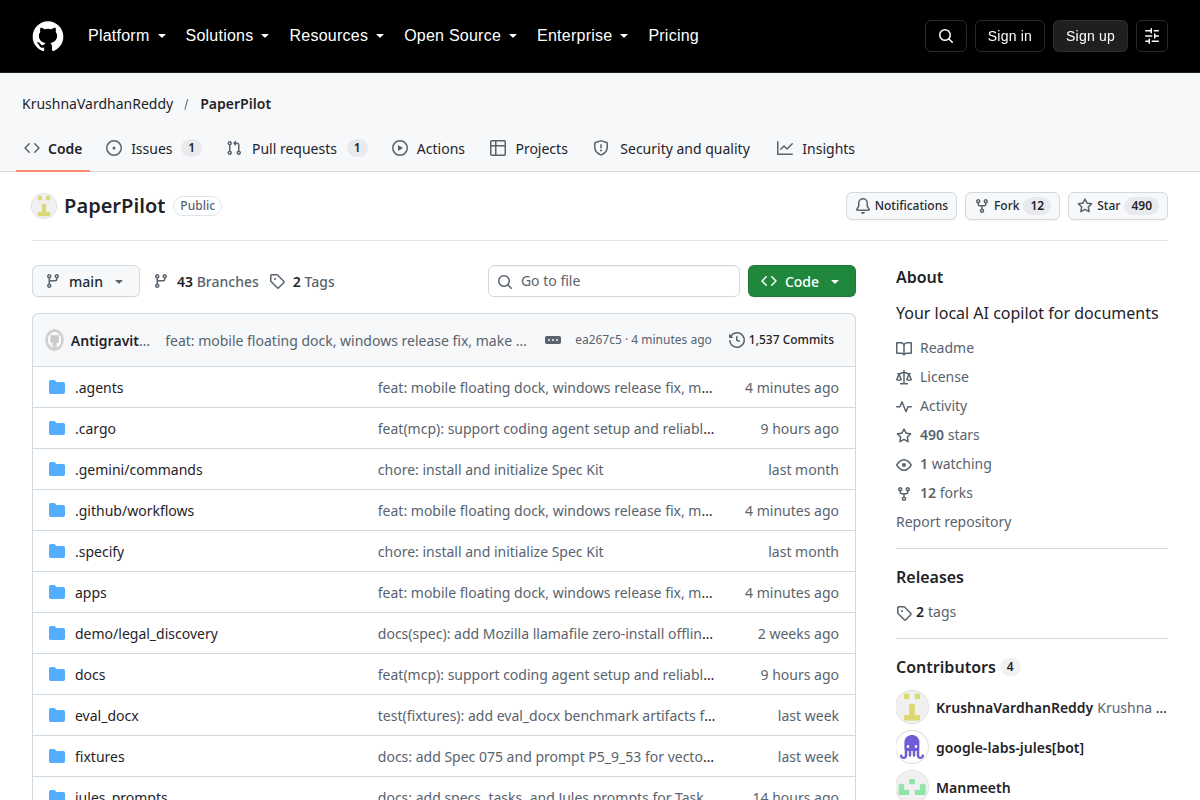Screen dimensions: 1200x800
Task: Click the .specify folder icon
Action: [57, 552]
